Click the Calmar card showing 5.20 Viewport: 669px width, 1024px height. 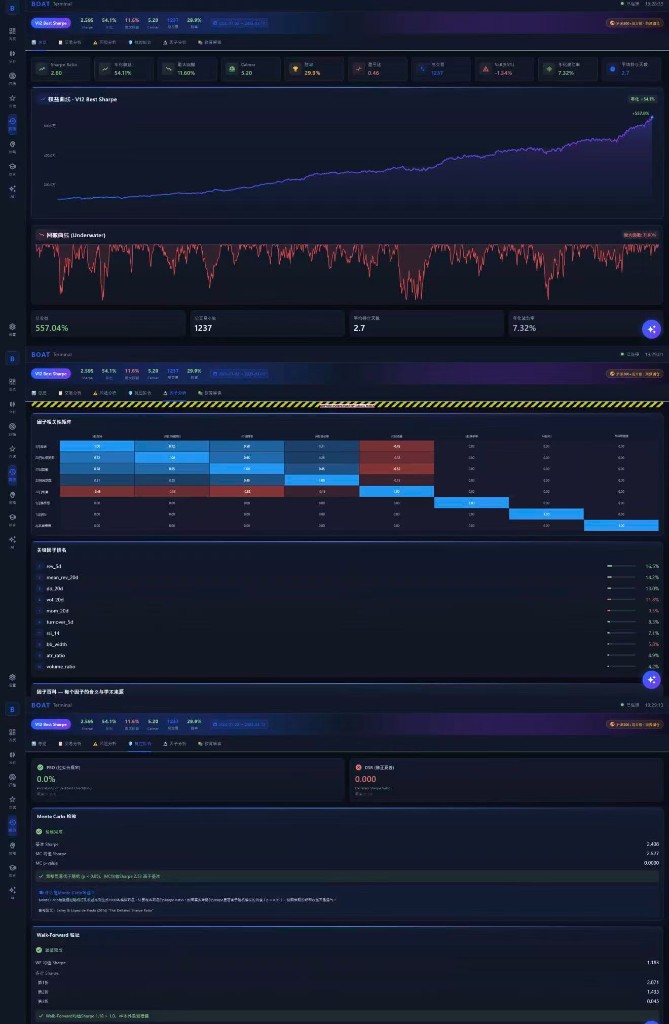[251, 69]
